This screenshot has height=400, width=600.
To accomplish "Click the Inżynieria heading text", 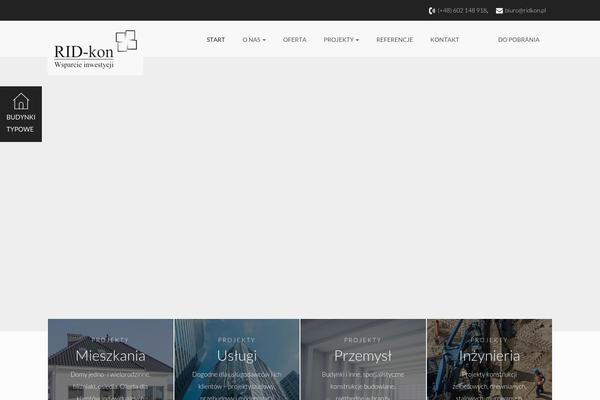I will click(489, 356).
